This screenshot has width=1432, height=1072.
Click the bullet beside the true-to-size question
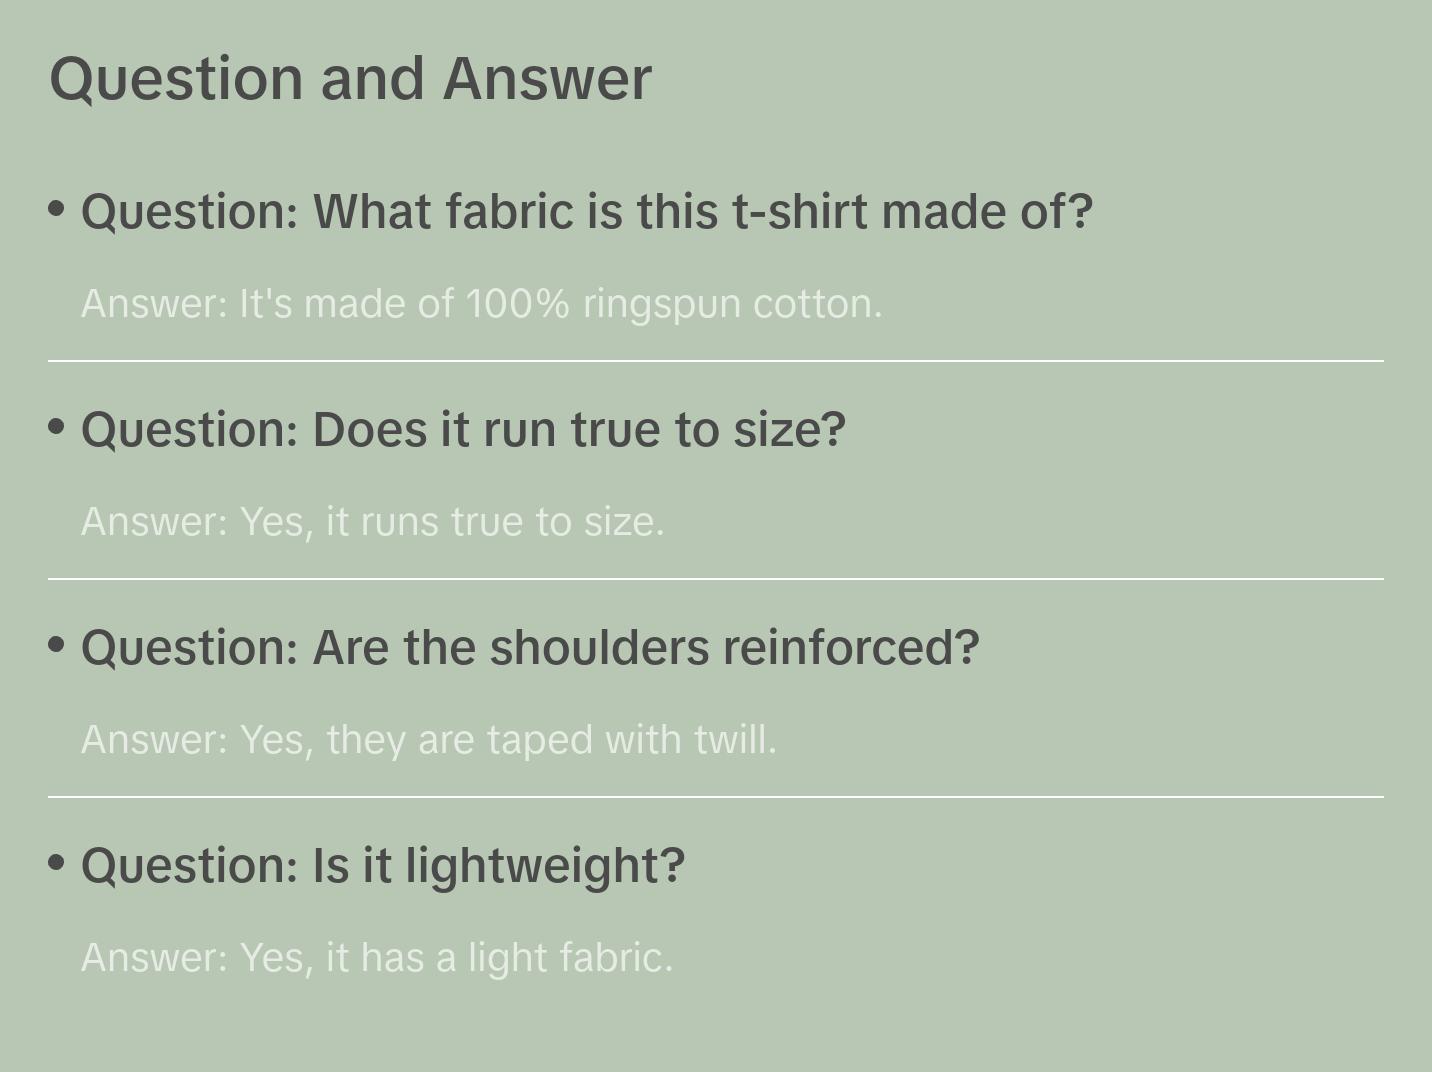57,427
